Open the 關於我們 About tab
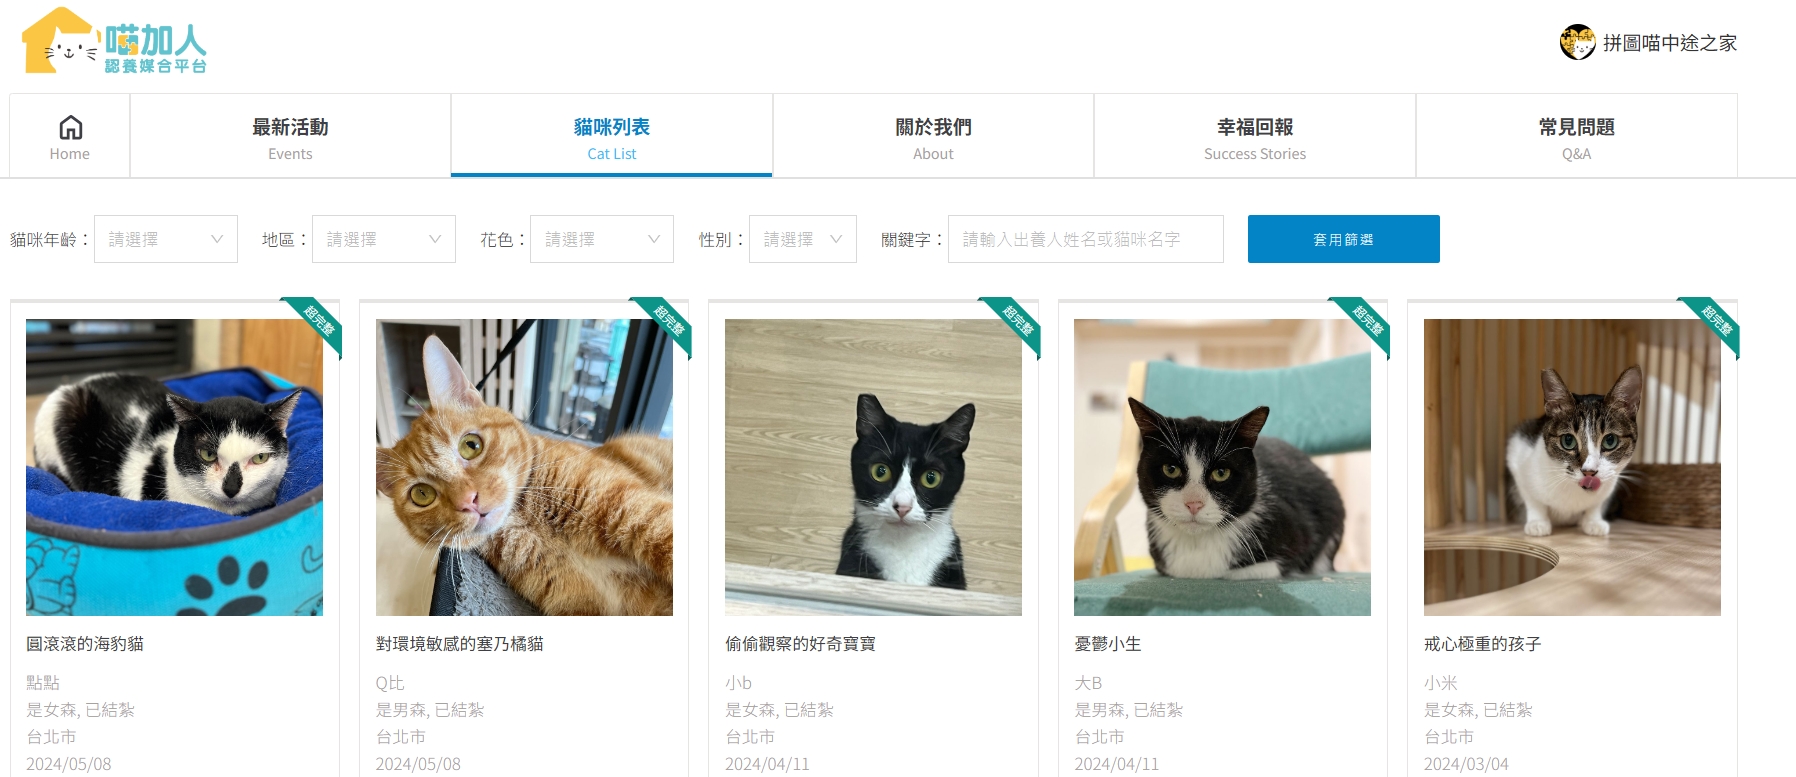This screenshot has width=1796, height=777. 933,136
